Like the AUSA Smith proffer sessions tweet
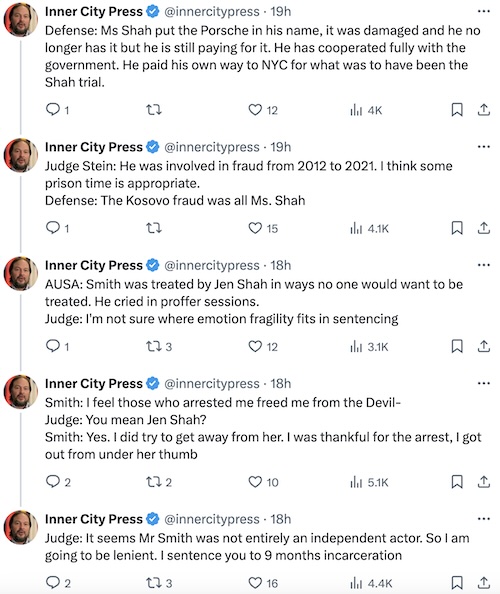 263,346
